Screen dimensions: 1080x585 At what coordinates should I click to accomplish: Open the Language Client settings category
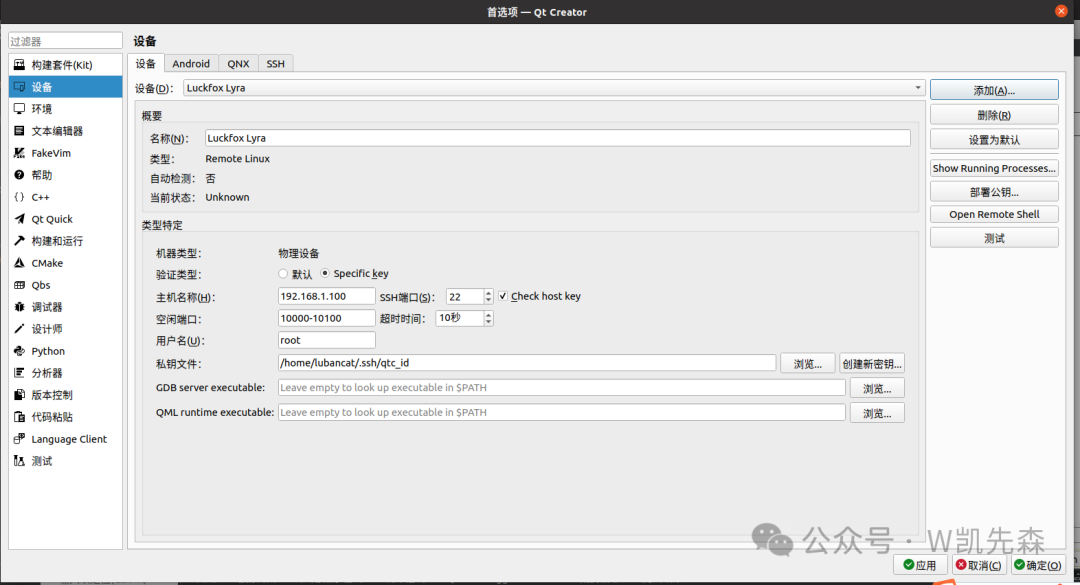tap(68, 439)
